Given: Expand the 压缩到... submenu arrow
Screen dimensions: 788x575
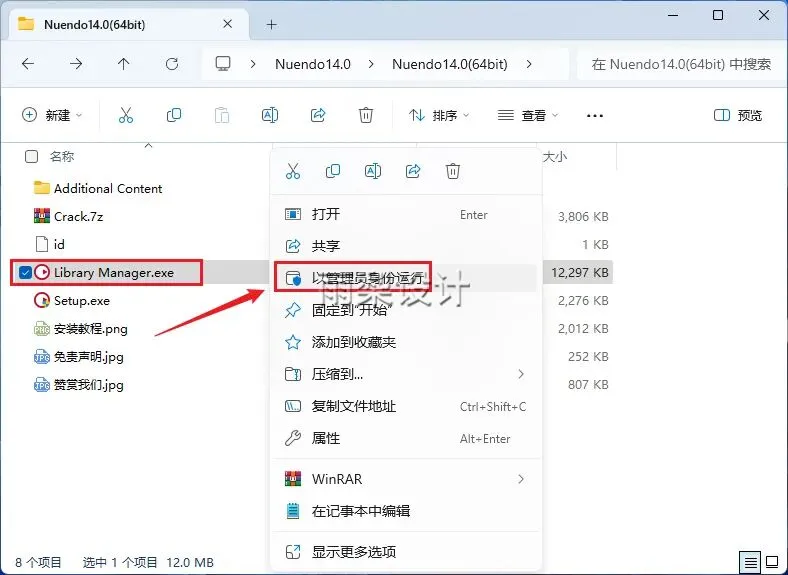Looking at the screenshot, I should pyautogui.click(x=521, y=374).
